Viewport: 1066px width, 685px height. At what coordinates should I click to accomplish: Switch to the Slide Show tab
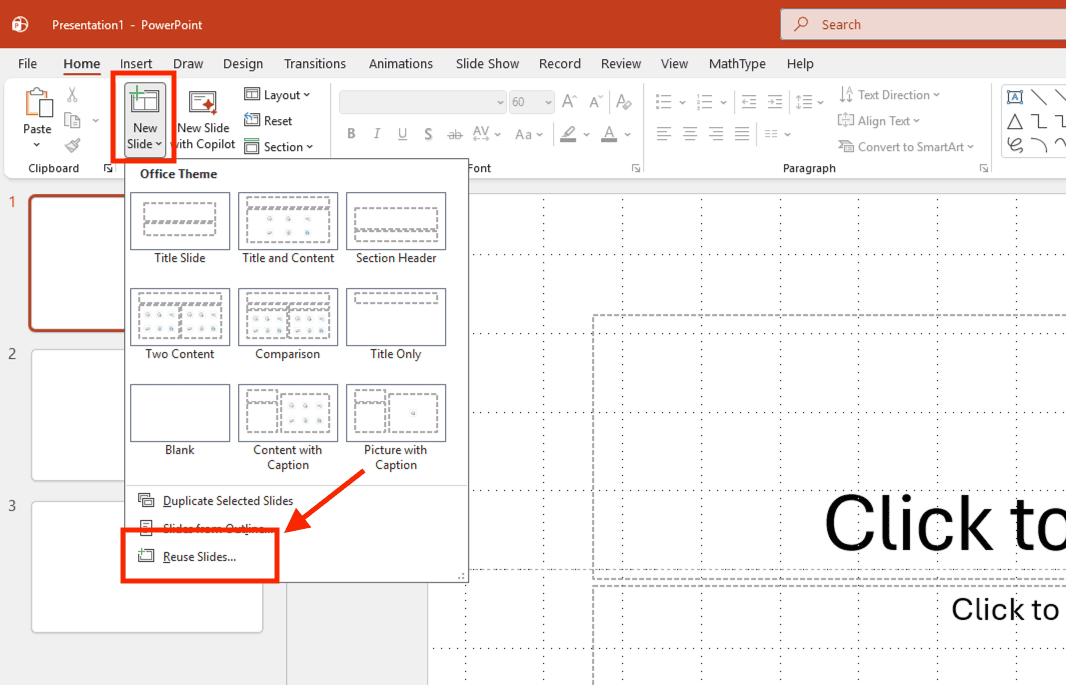(487, 63)
